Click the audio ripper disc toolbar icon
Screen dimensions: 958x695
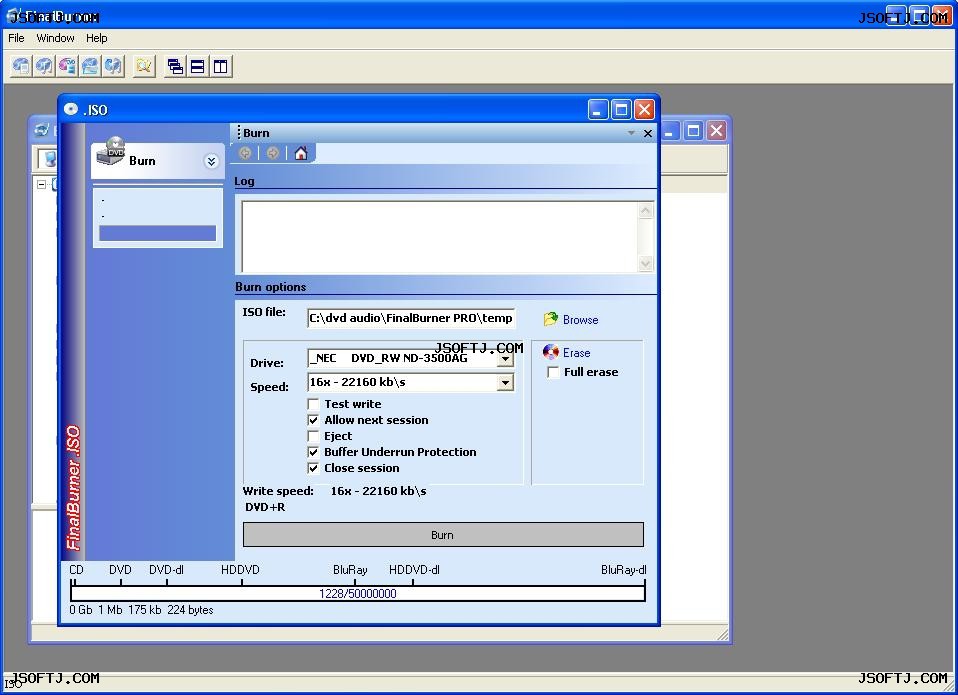point(114,66)
